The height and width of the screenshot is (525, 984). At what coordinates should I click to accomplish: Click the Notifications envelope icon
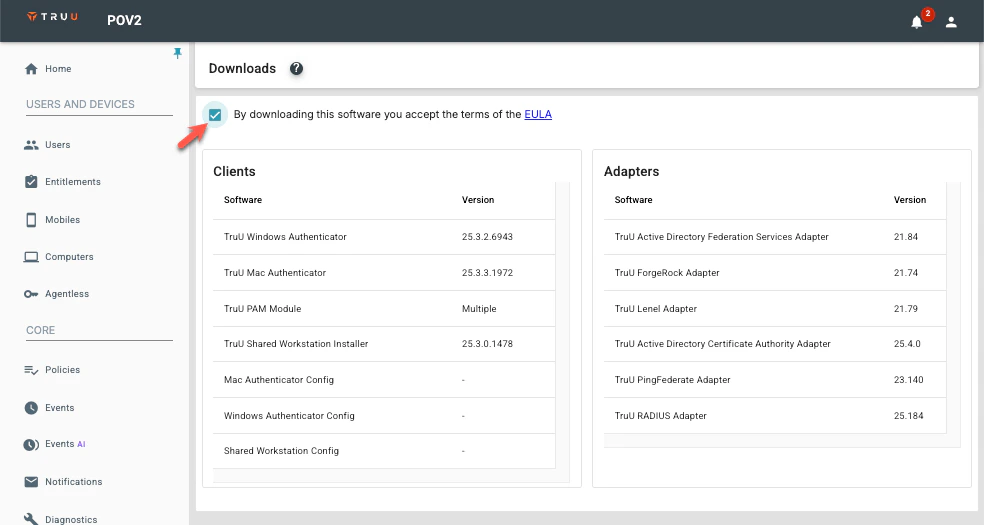(31, 482)
